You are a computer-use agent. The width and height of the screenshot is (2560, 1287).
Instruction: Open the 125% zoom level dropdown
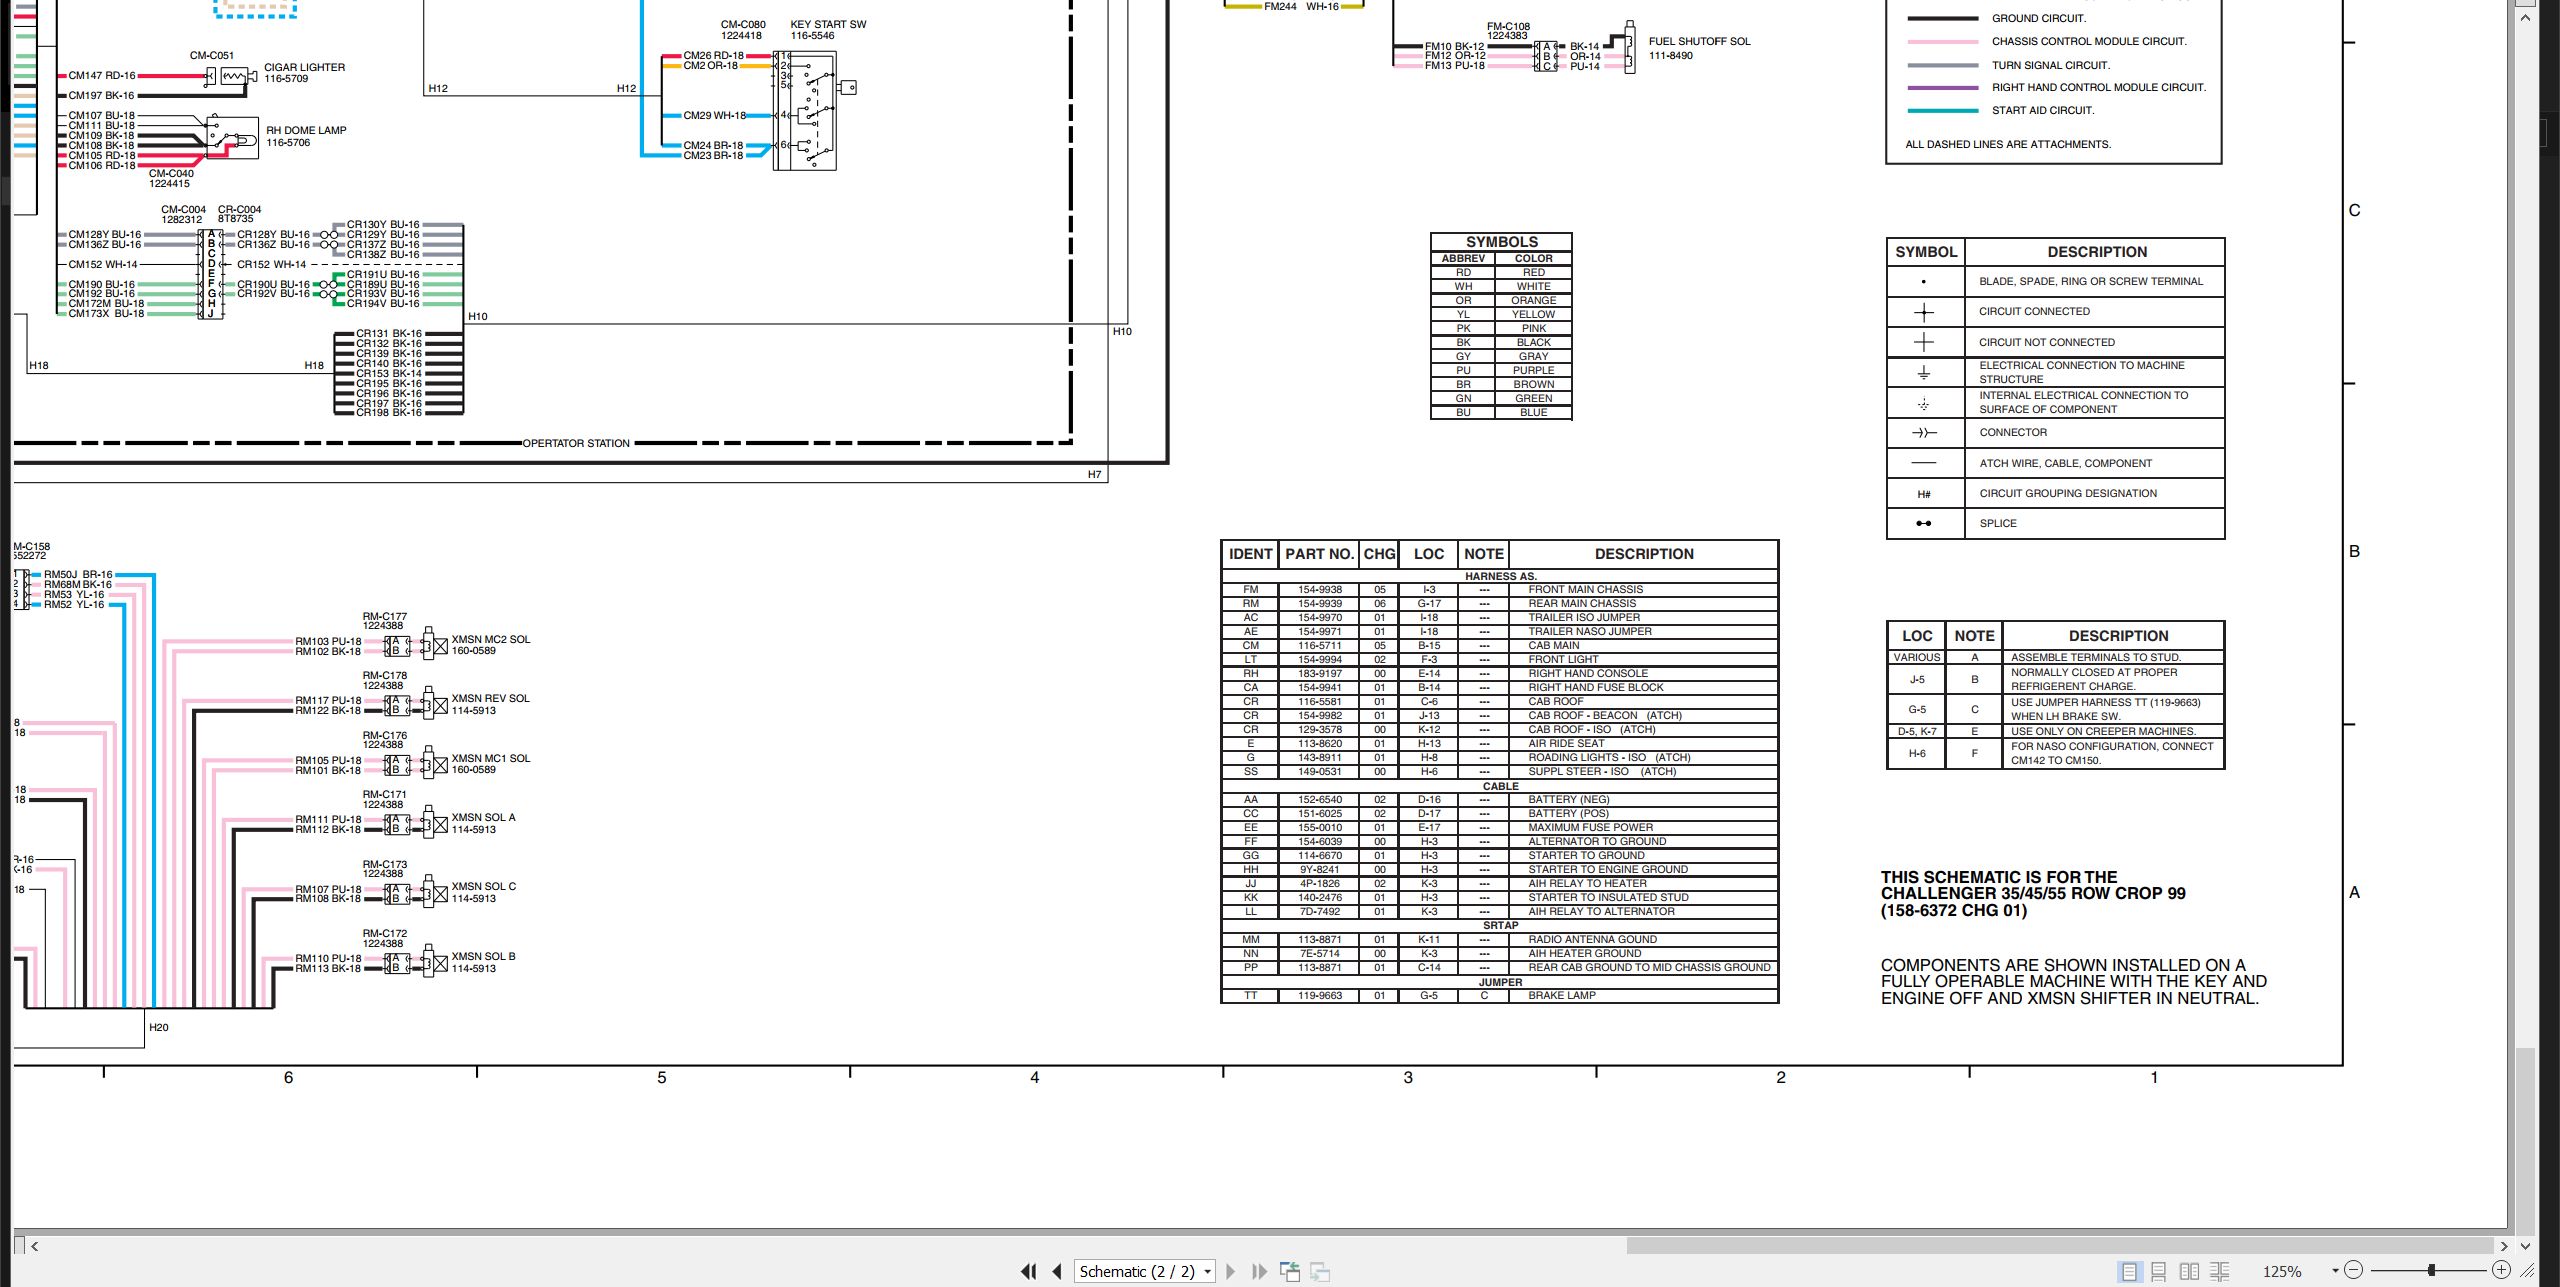pos(2335,1271)
